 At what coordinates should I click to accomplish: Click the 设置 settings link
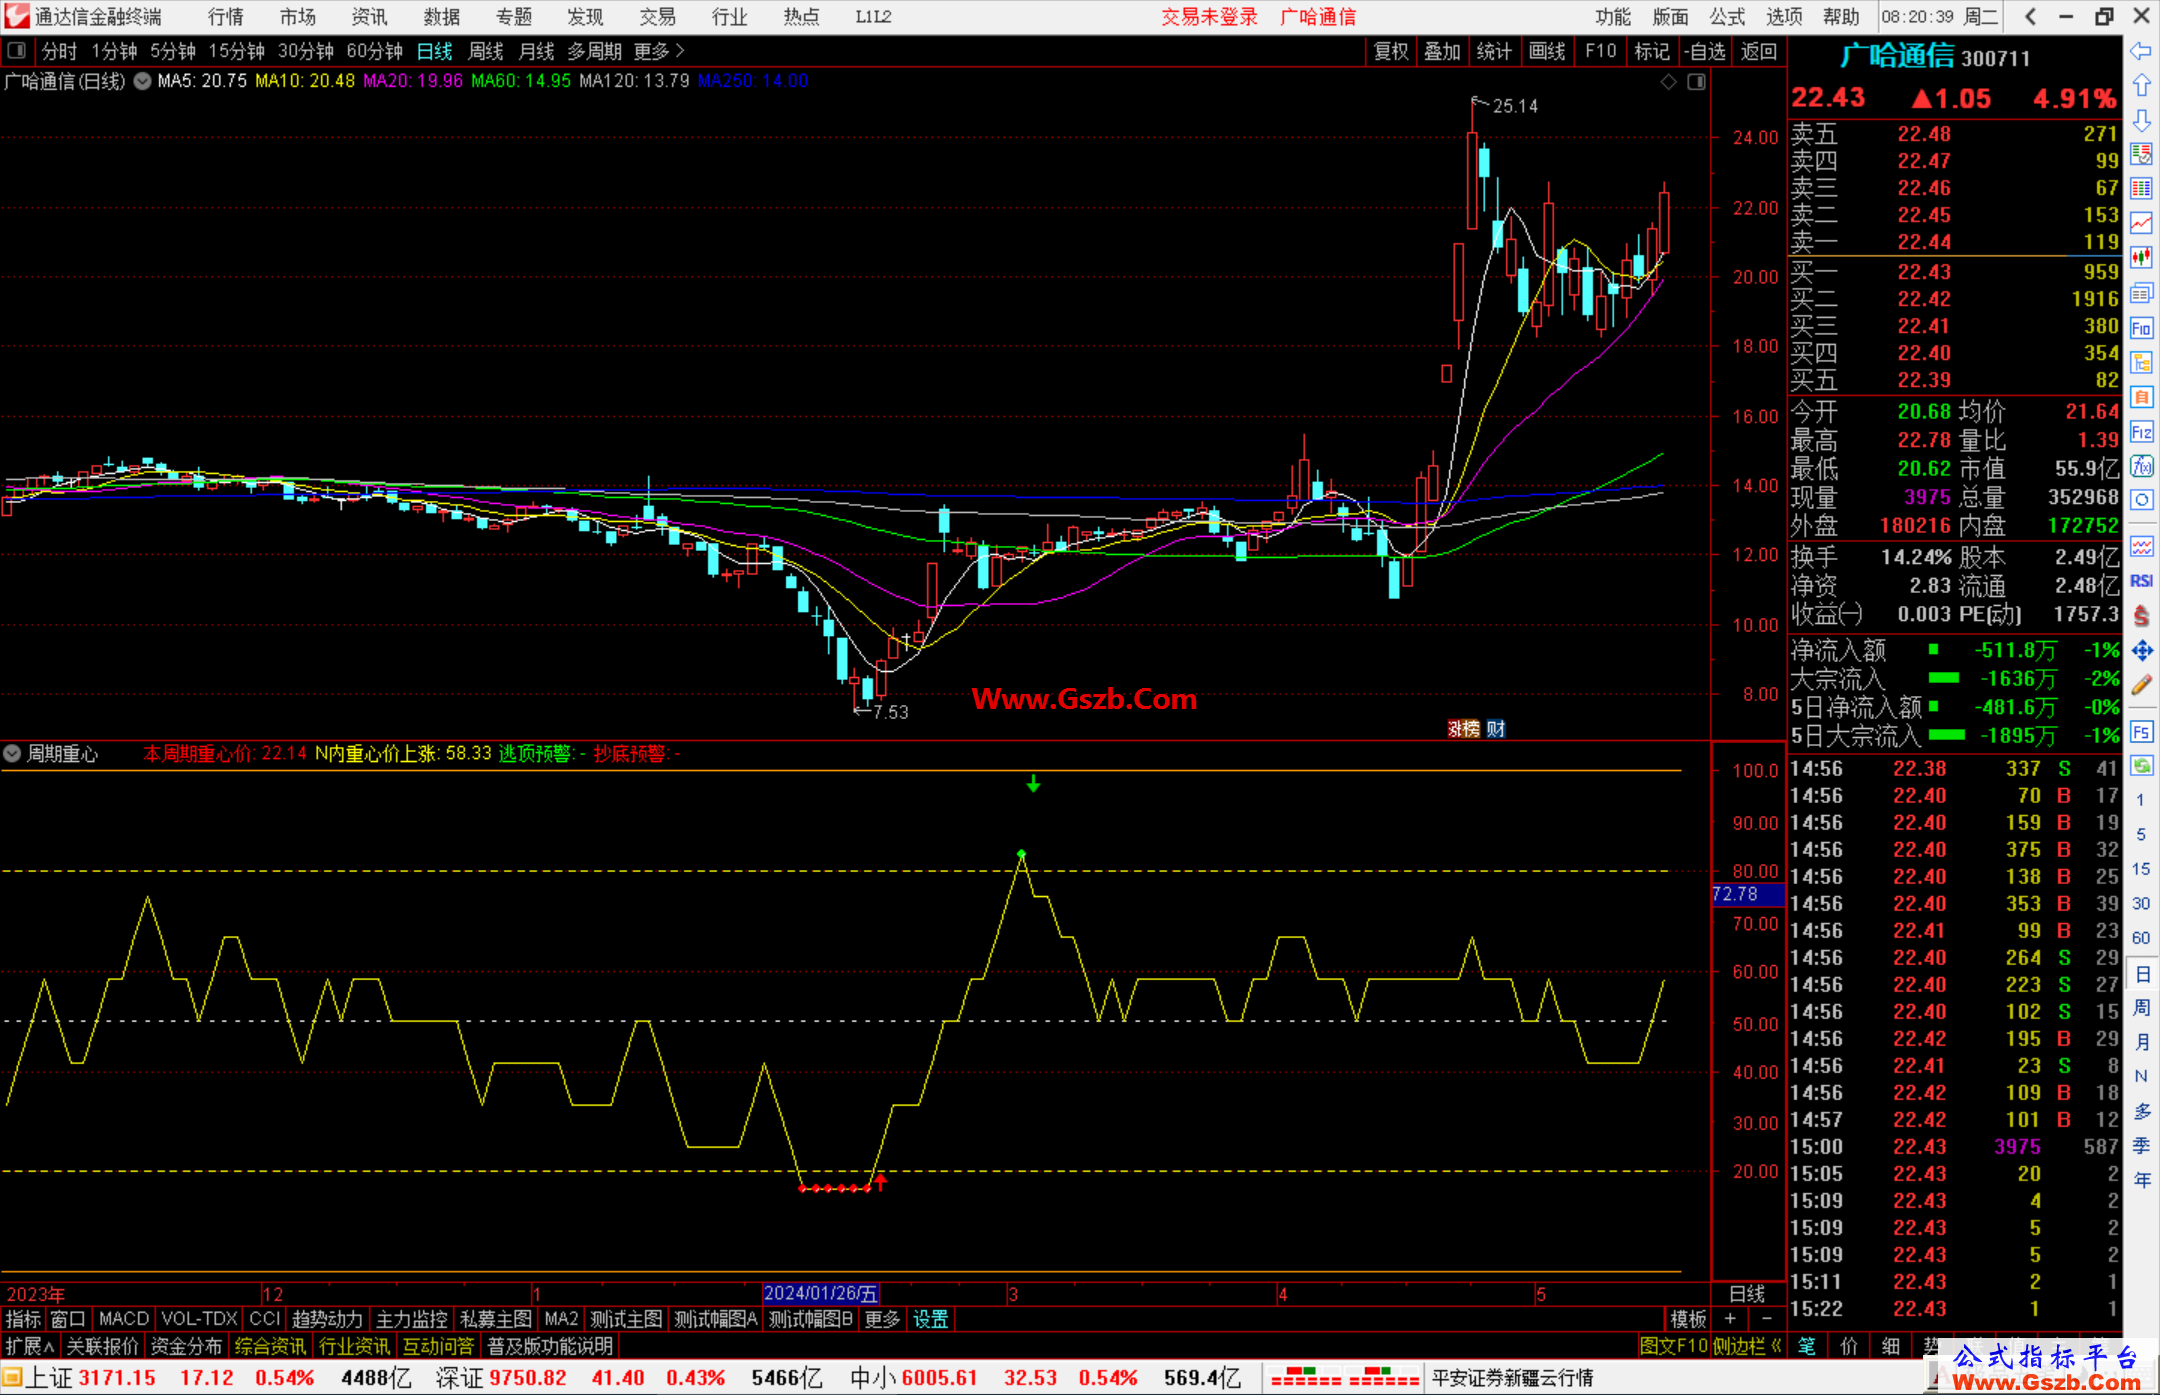[930, 1319]
